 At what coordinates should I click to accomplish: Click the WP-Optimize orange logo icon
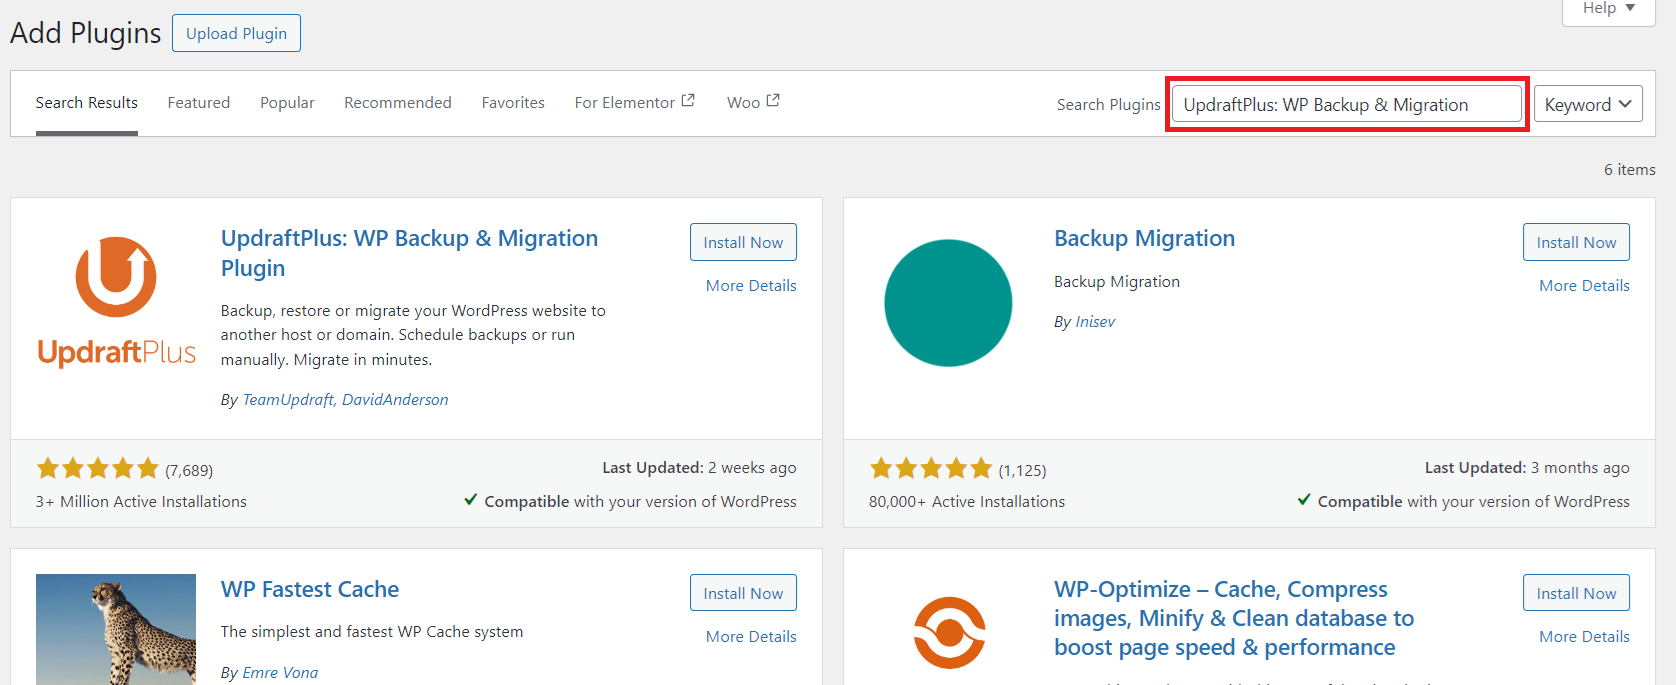(949, 633)
